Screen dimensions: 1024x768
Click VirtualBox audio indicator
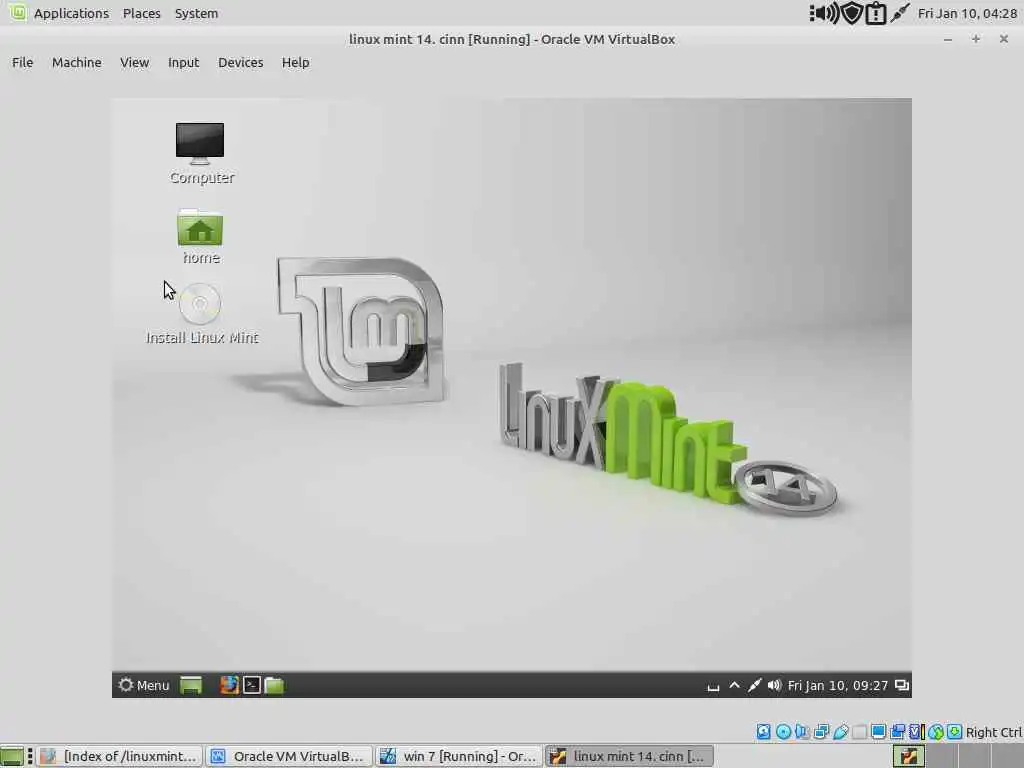coord(802,731)
